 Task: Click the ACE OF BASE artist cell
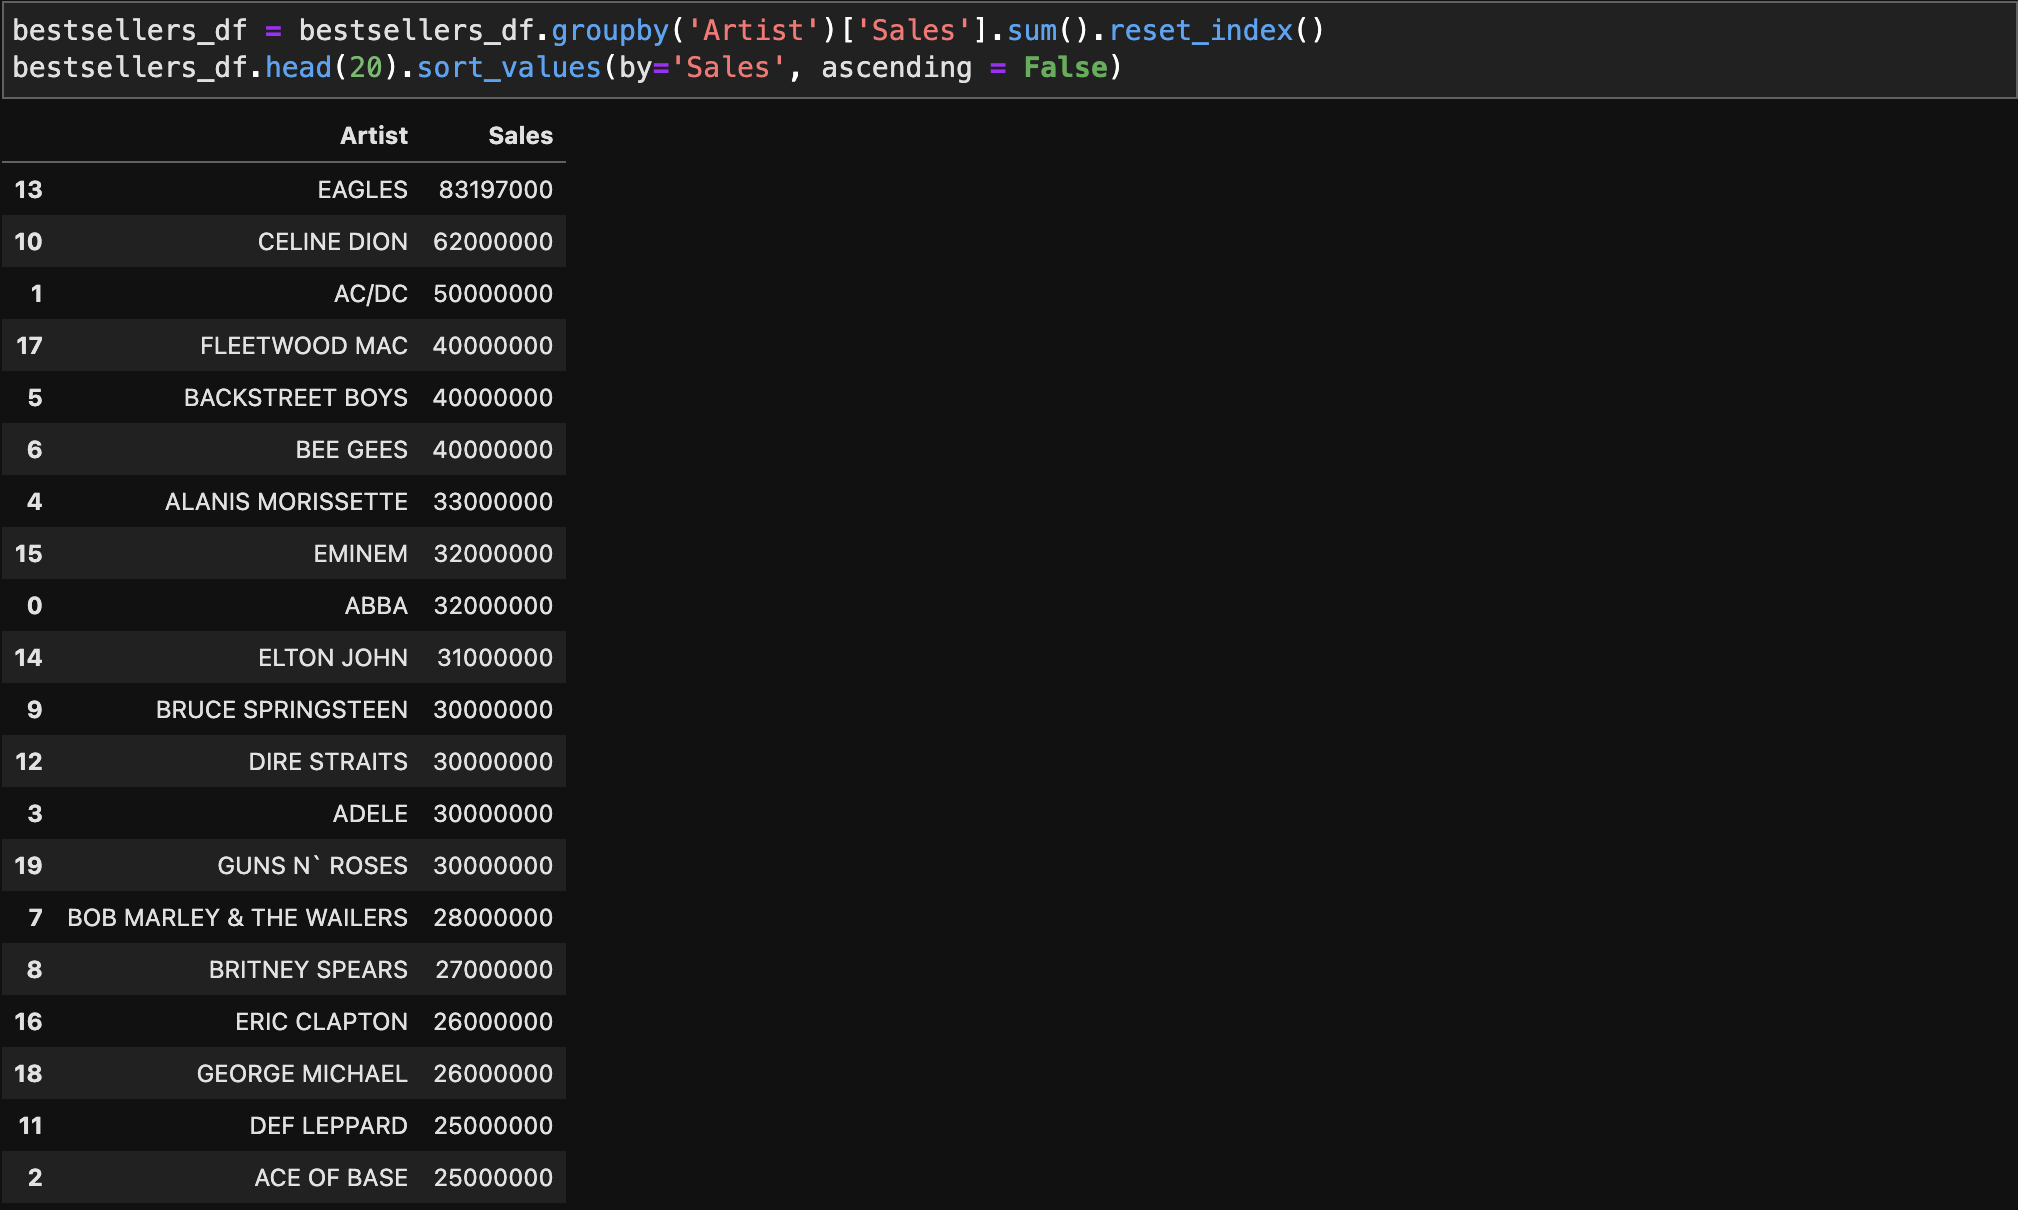(331, 1177)
